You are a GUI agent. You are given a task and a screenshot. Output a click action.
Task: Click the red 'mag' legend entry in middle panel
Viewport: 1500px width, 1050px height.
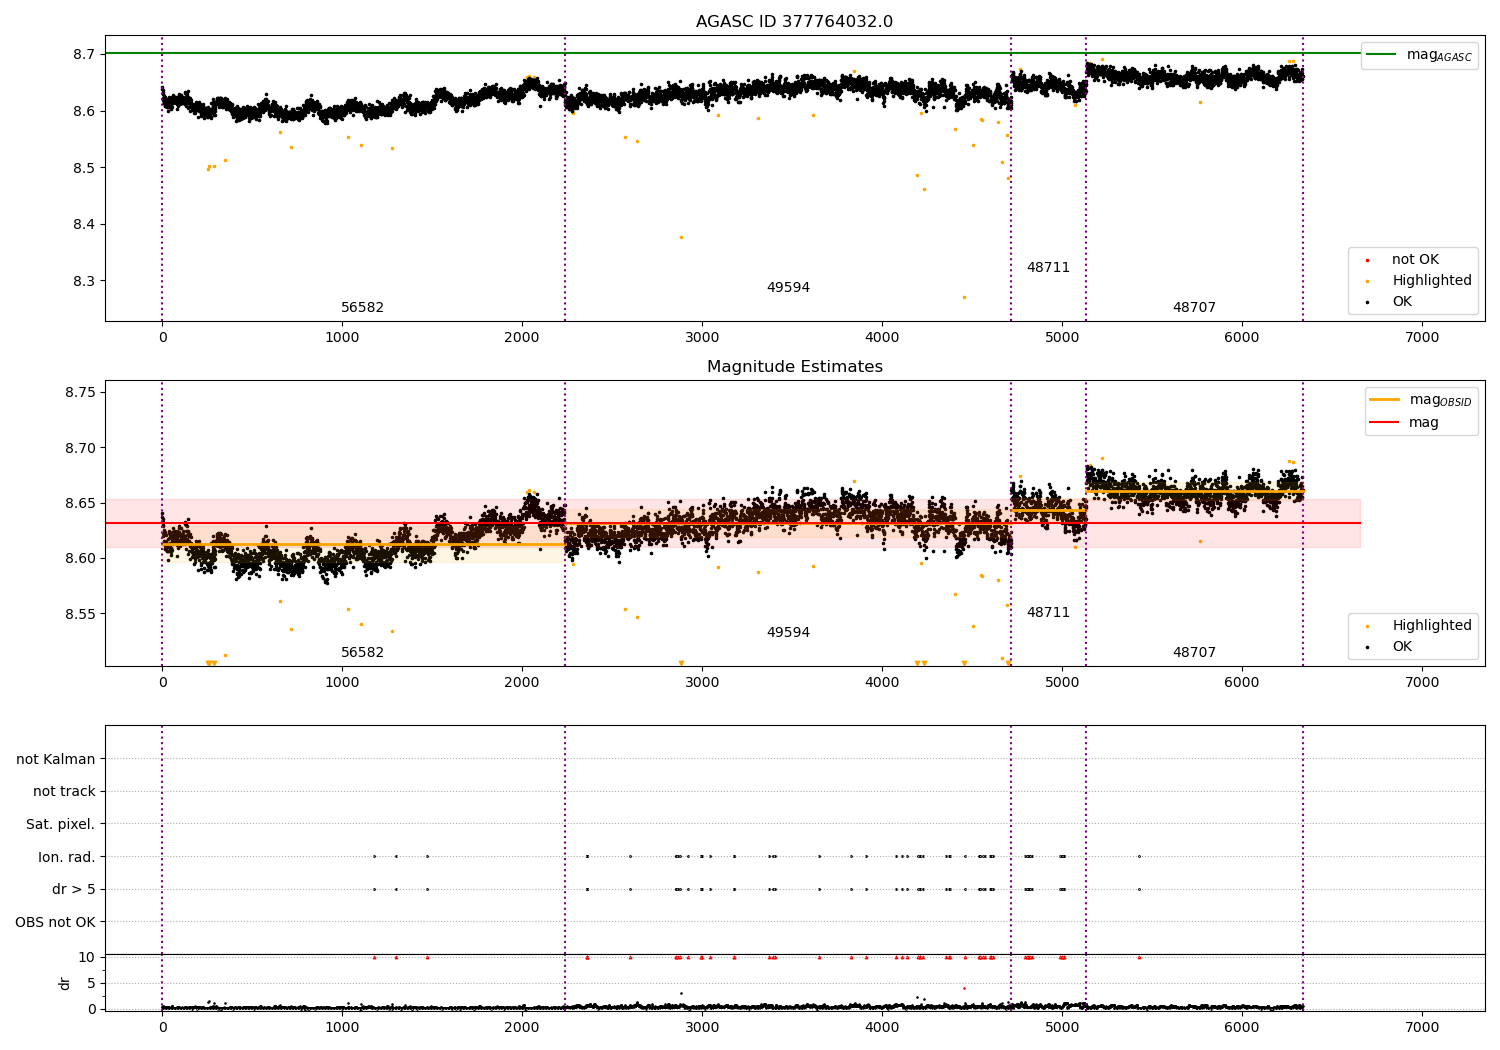coord(1404,422)
